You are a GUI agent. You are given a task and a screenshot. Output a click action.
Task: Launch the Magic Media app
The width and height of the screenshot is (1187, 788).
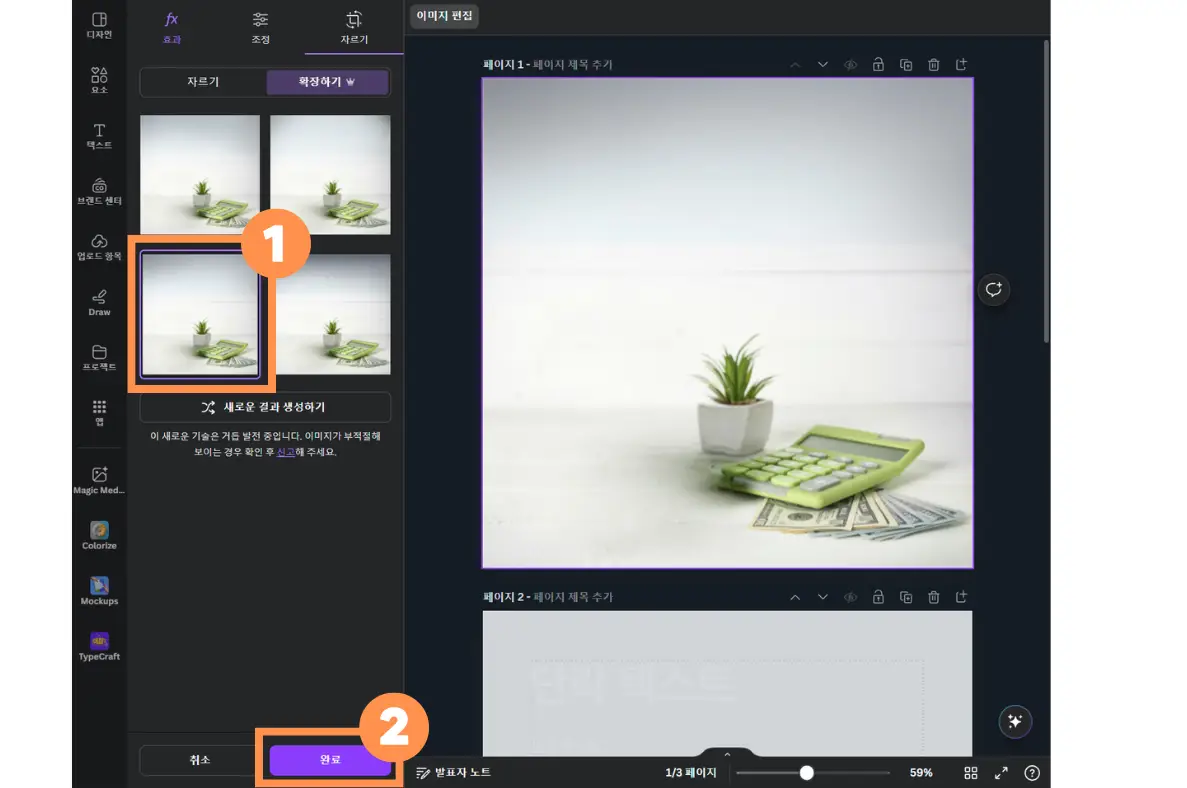click(x=99, y=481)
